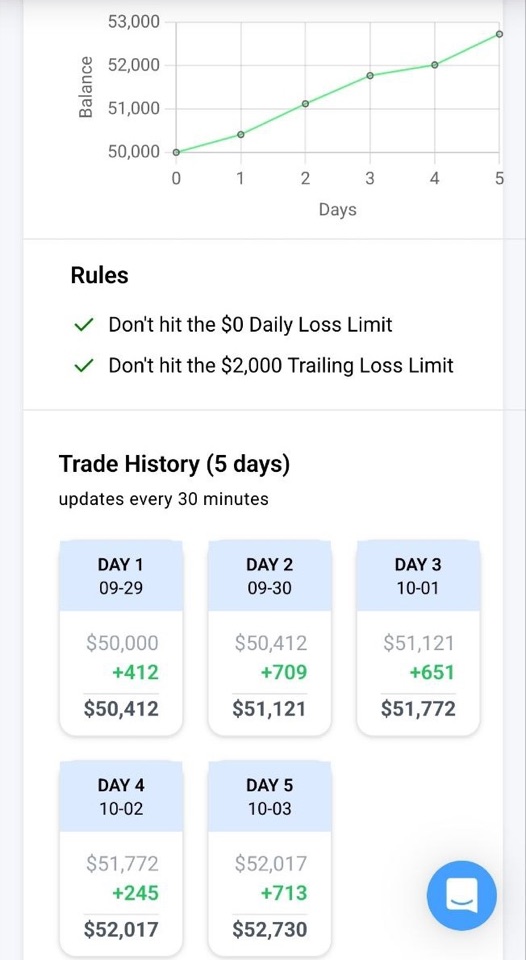This screenshot has width=526, height=960.
Task: Open the blue chat support bubble
Action: 462,896
